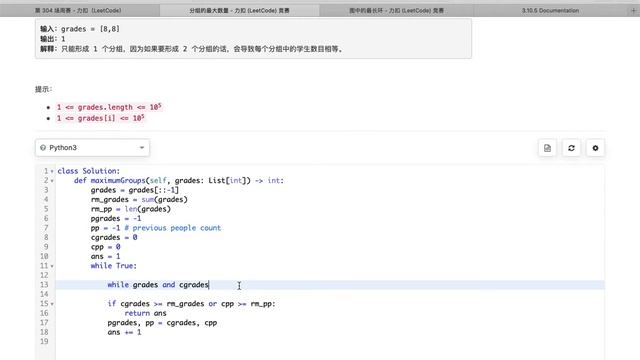Open a new browser tab with plus

point(633,11)
